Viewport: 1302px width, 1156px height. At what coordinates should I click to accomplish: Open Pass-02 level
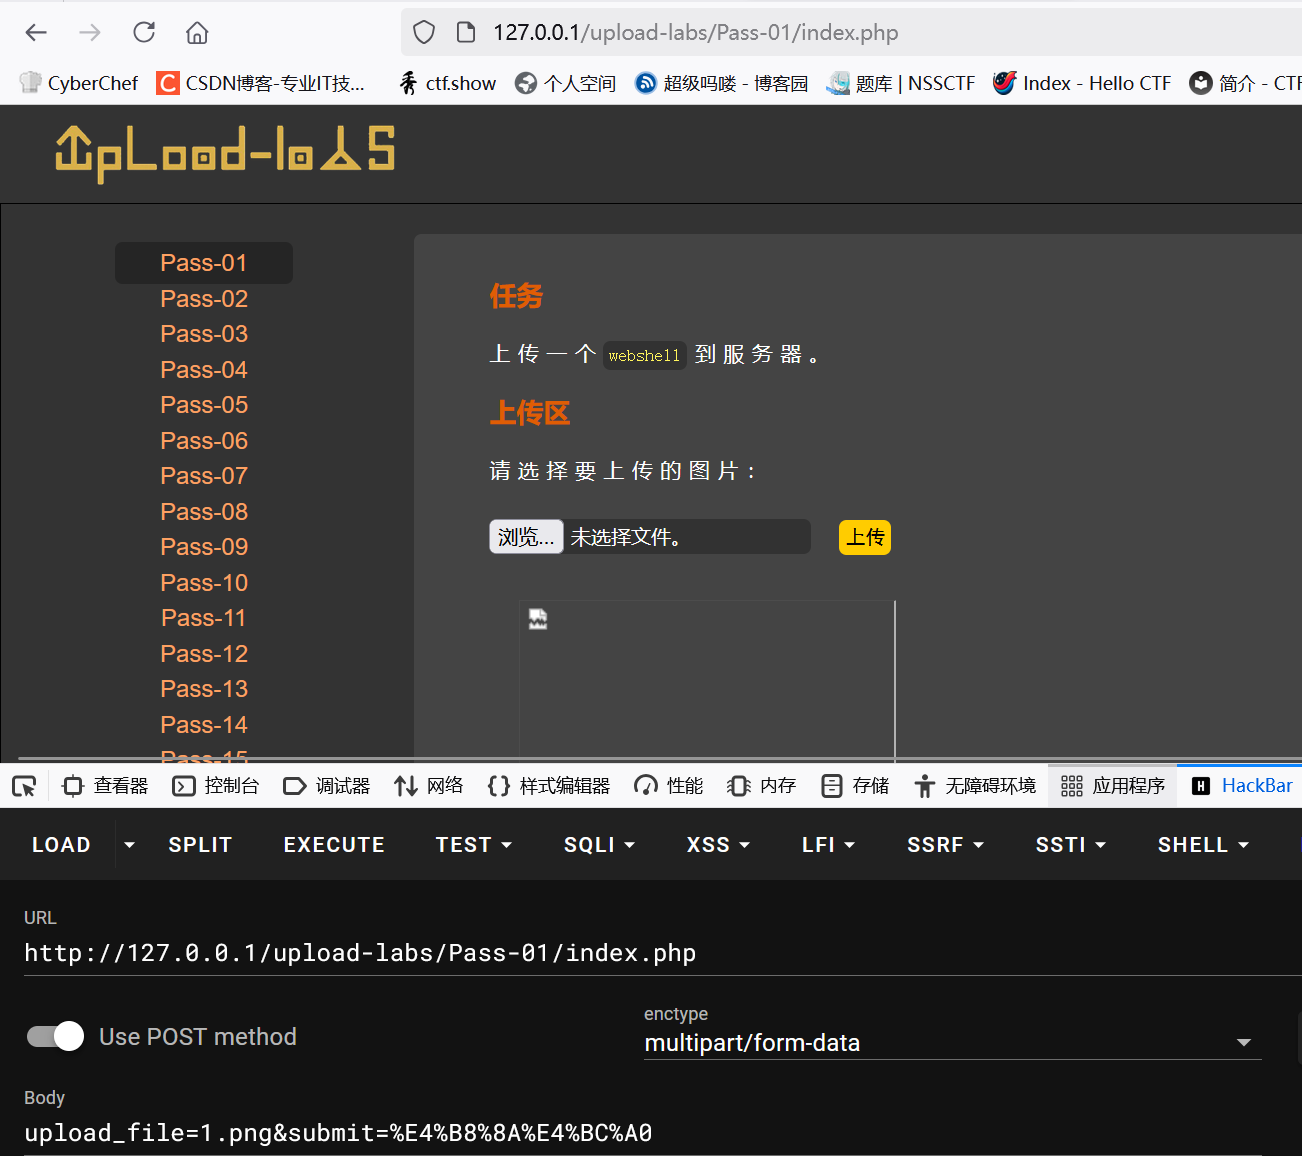click(204, 299)
